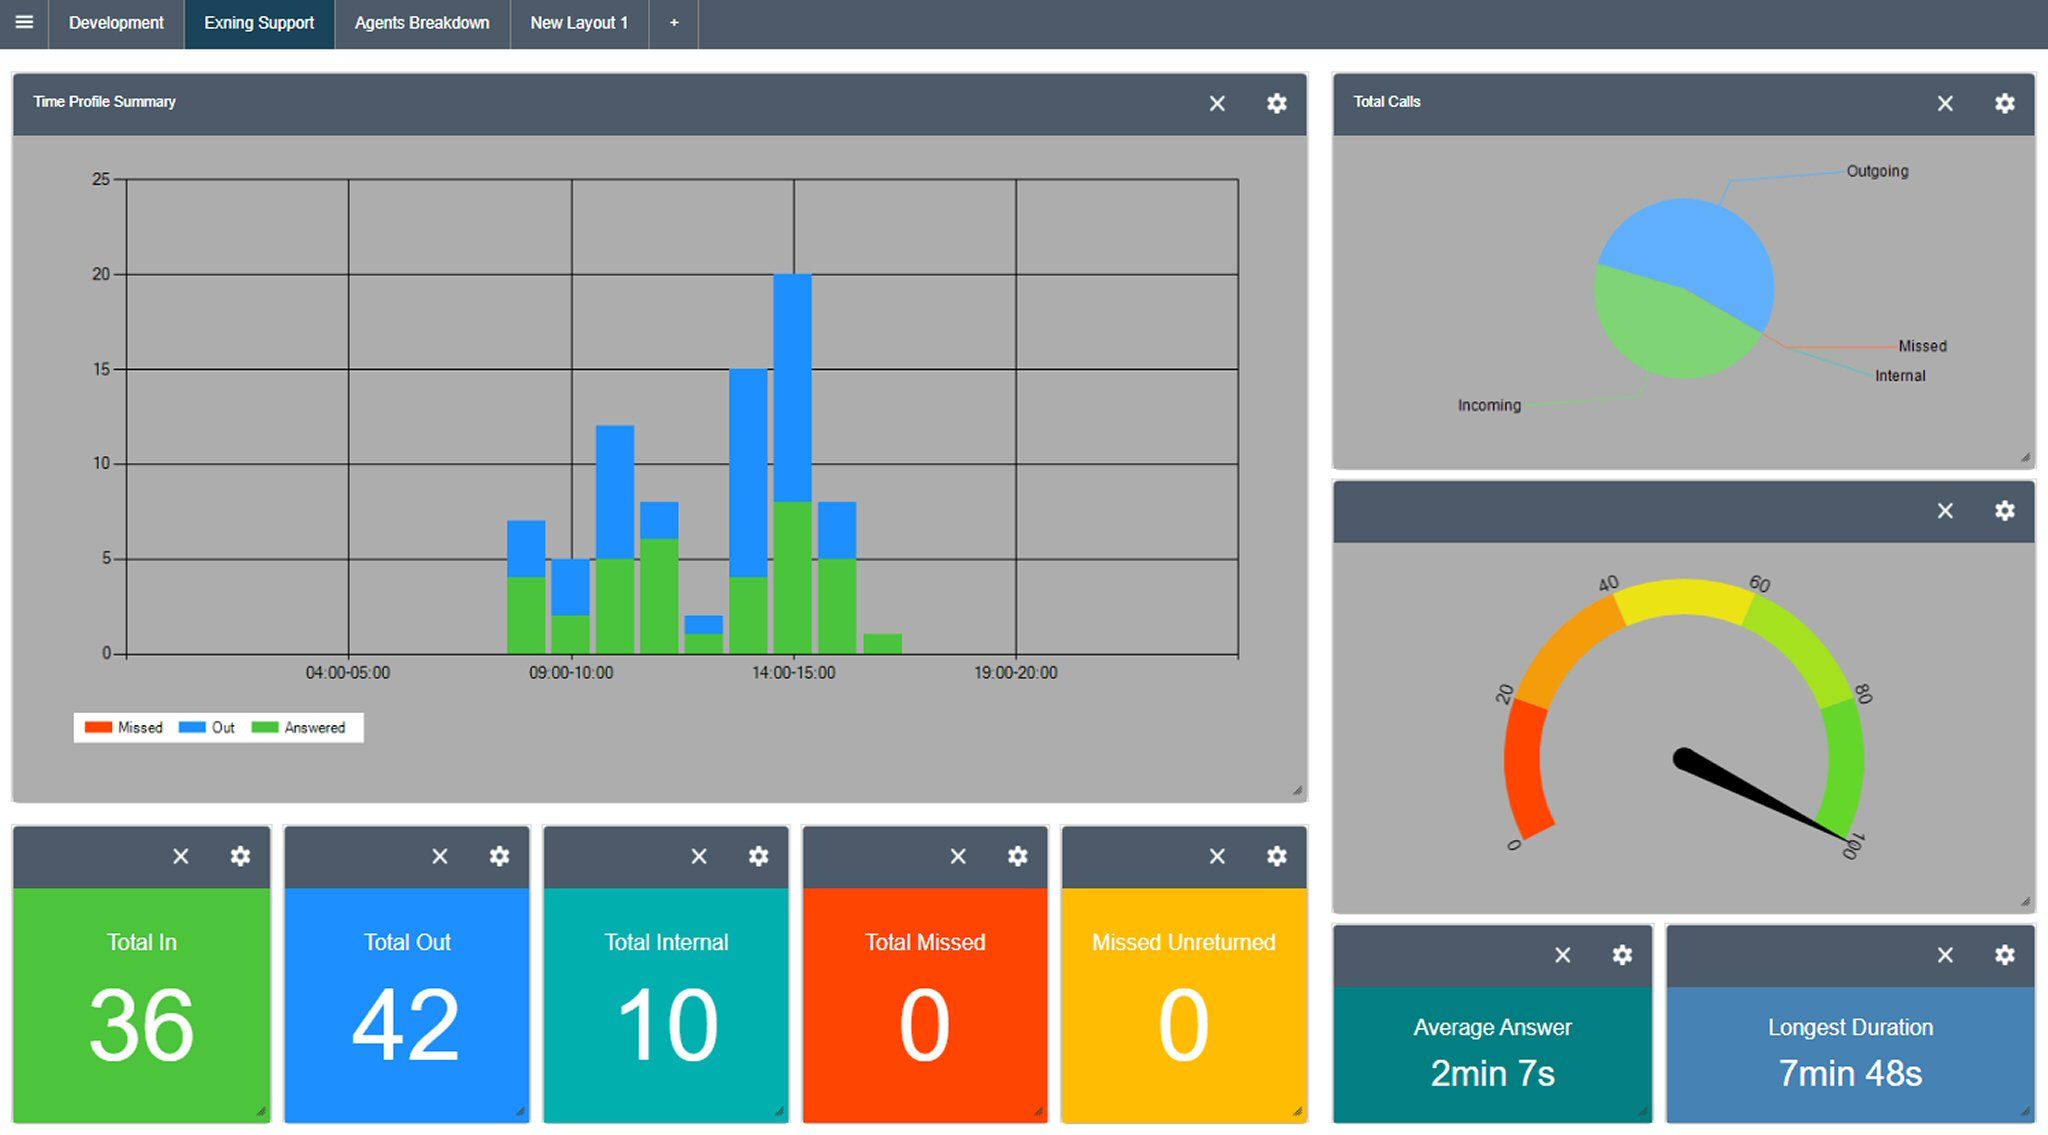Close the Longest Duration tile
This screenshot has width=2048, height=1135.
point(1945,955)
